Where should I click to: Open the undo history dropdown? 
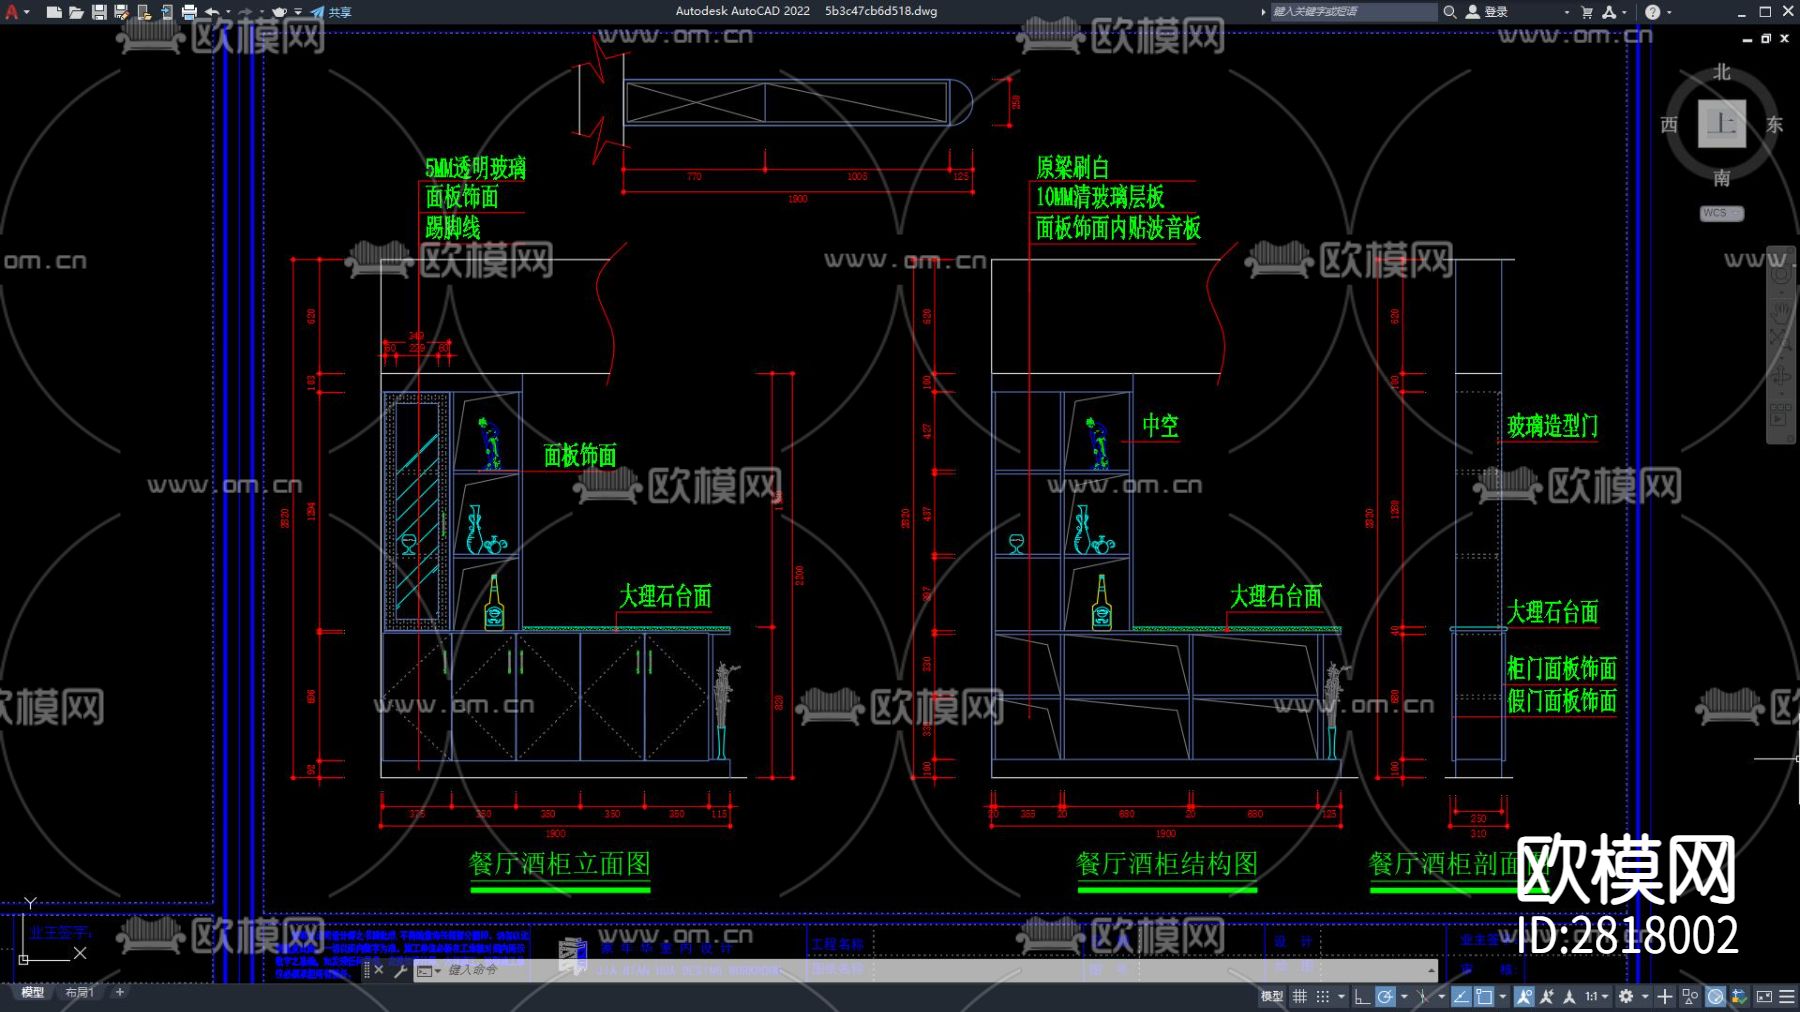(x=228, y=12)
